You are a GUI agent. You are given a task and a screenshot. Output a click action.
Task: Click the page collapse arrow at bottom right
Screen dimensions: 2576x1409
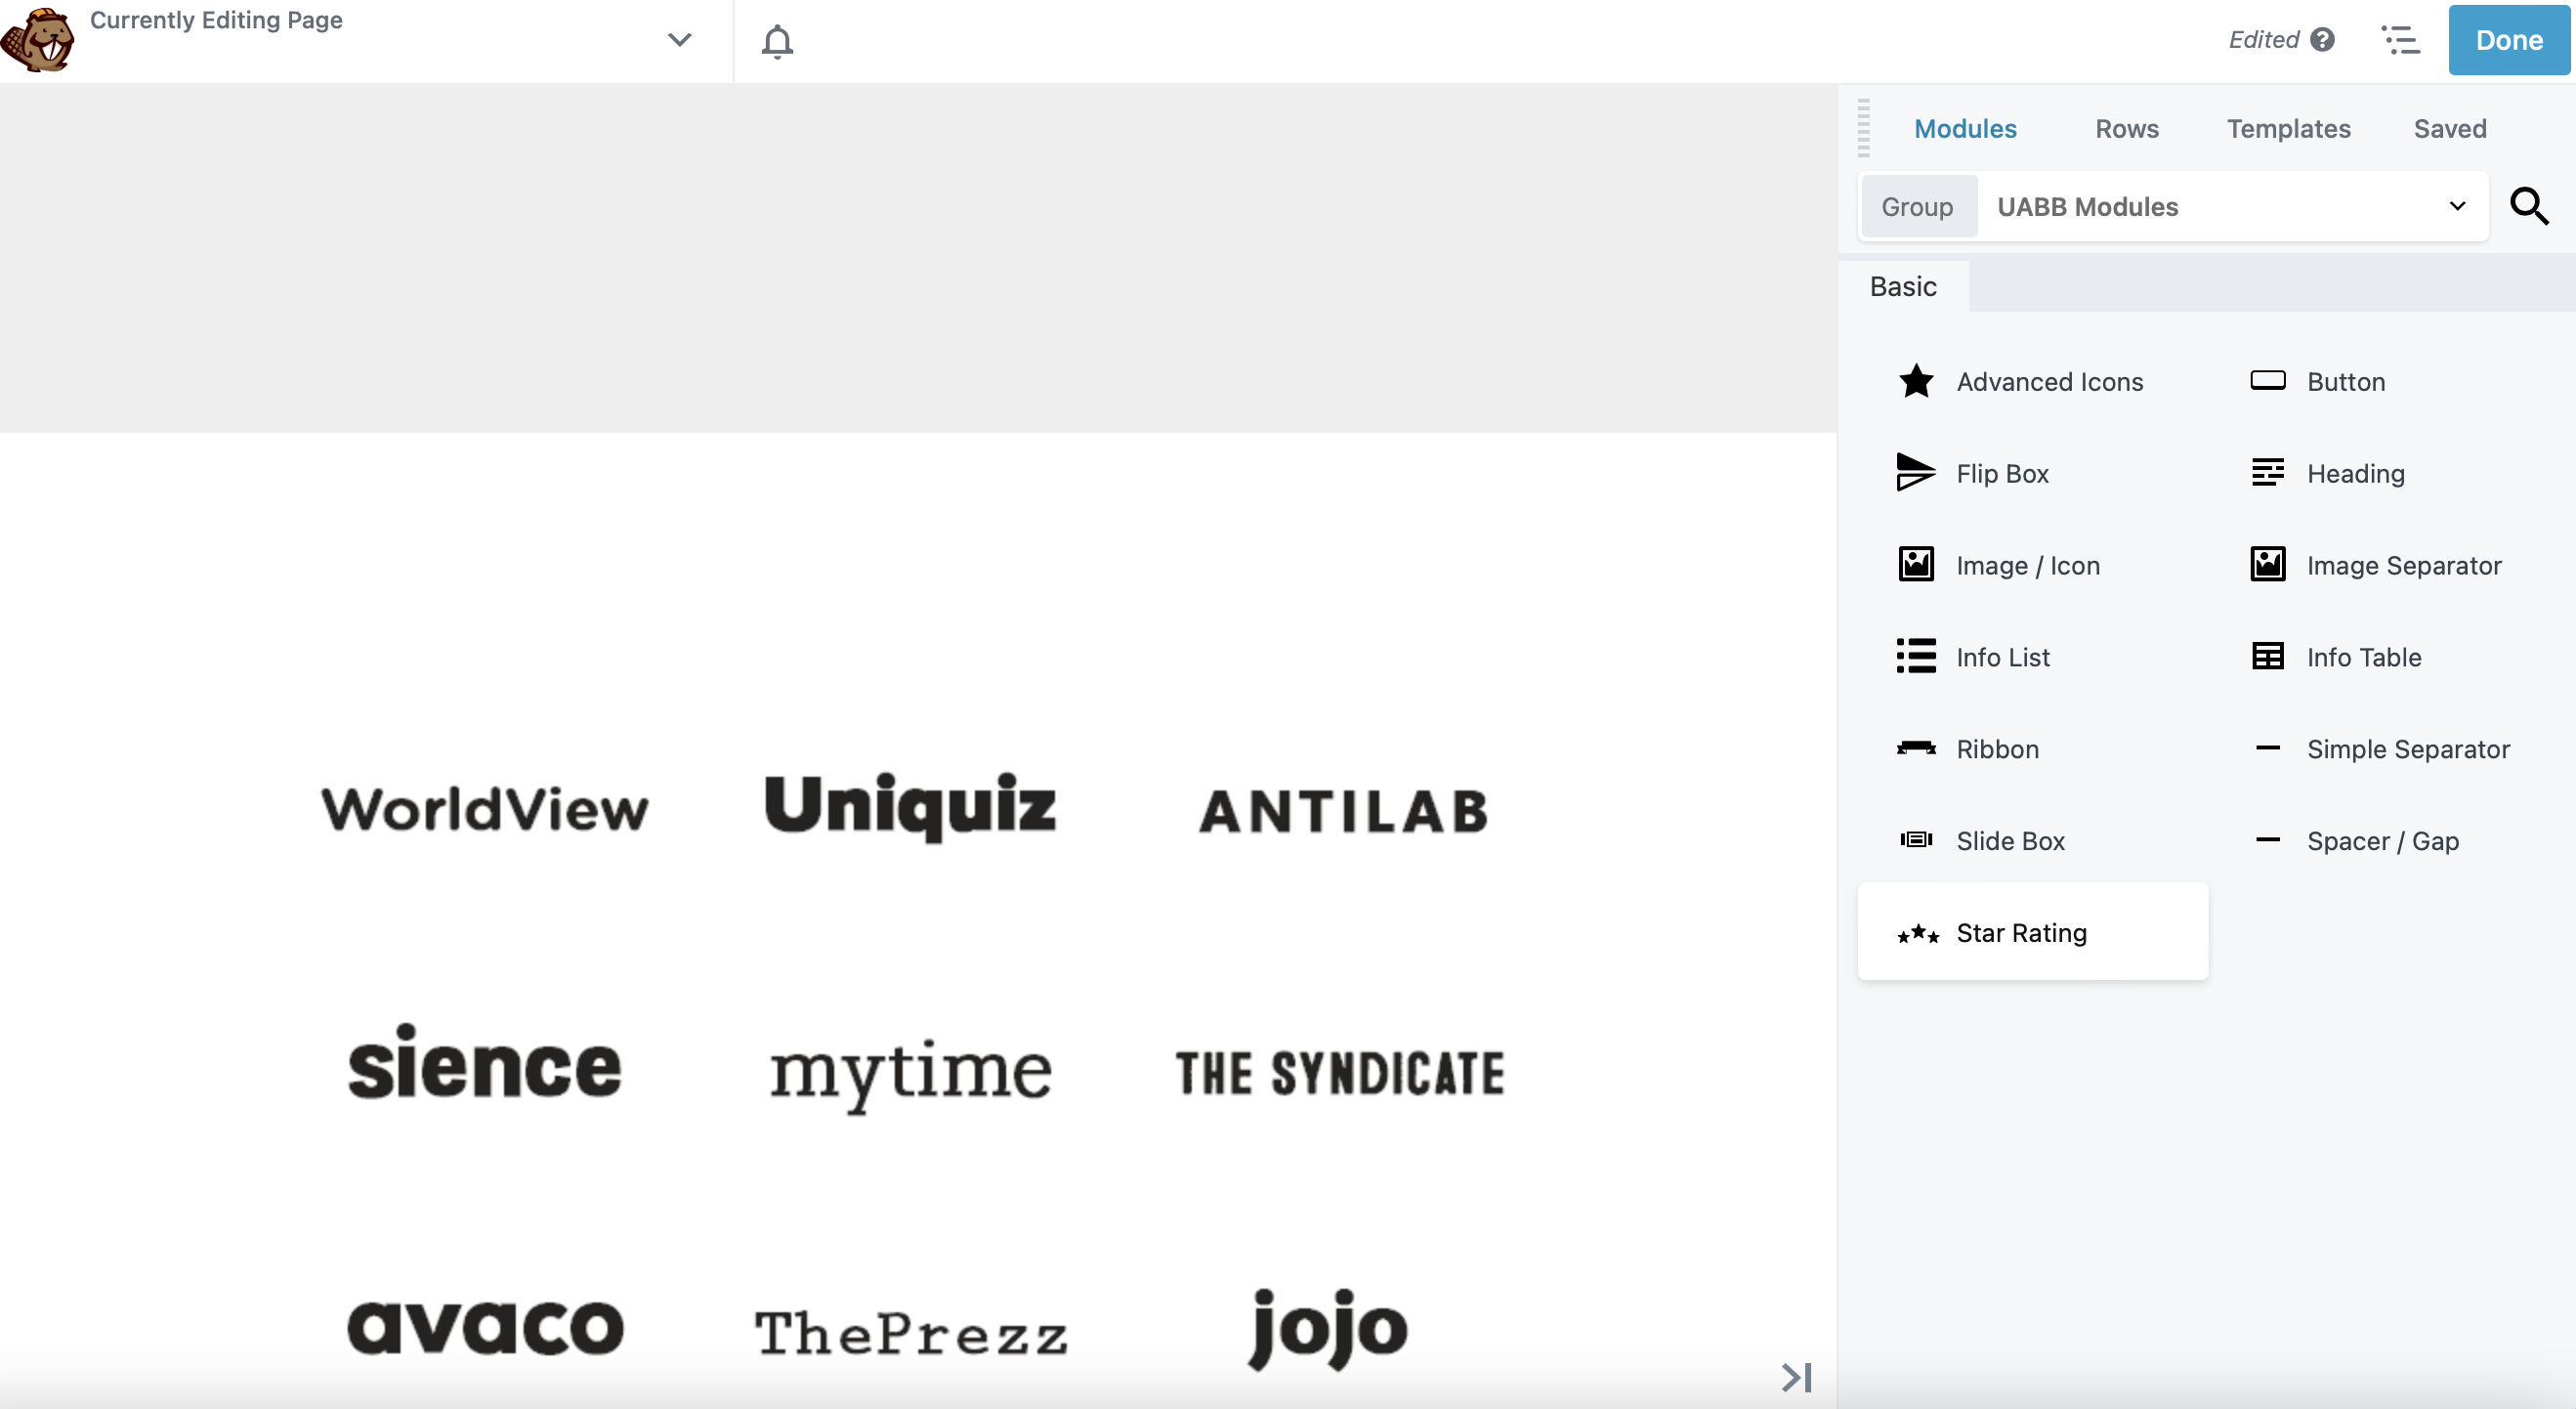pos(1797,1376)
